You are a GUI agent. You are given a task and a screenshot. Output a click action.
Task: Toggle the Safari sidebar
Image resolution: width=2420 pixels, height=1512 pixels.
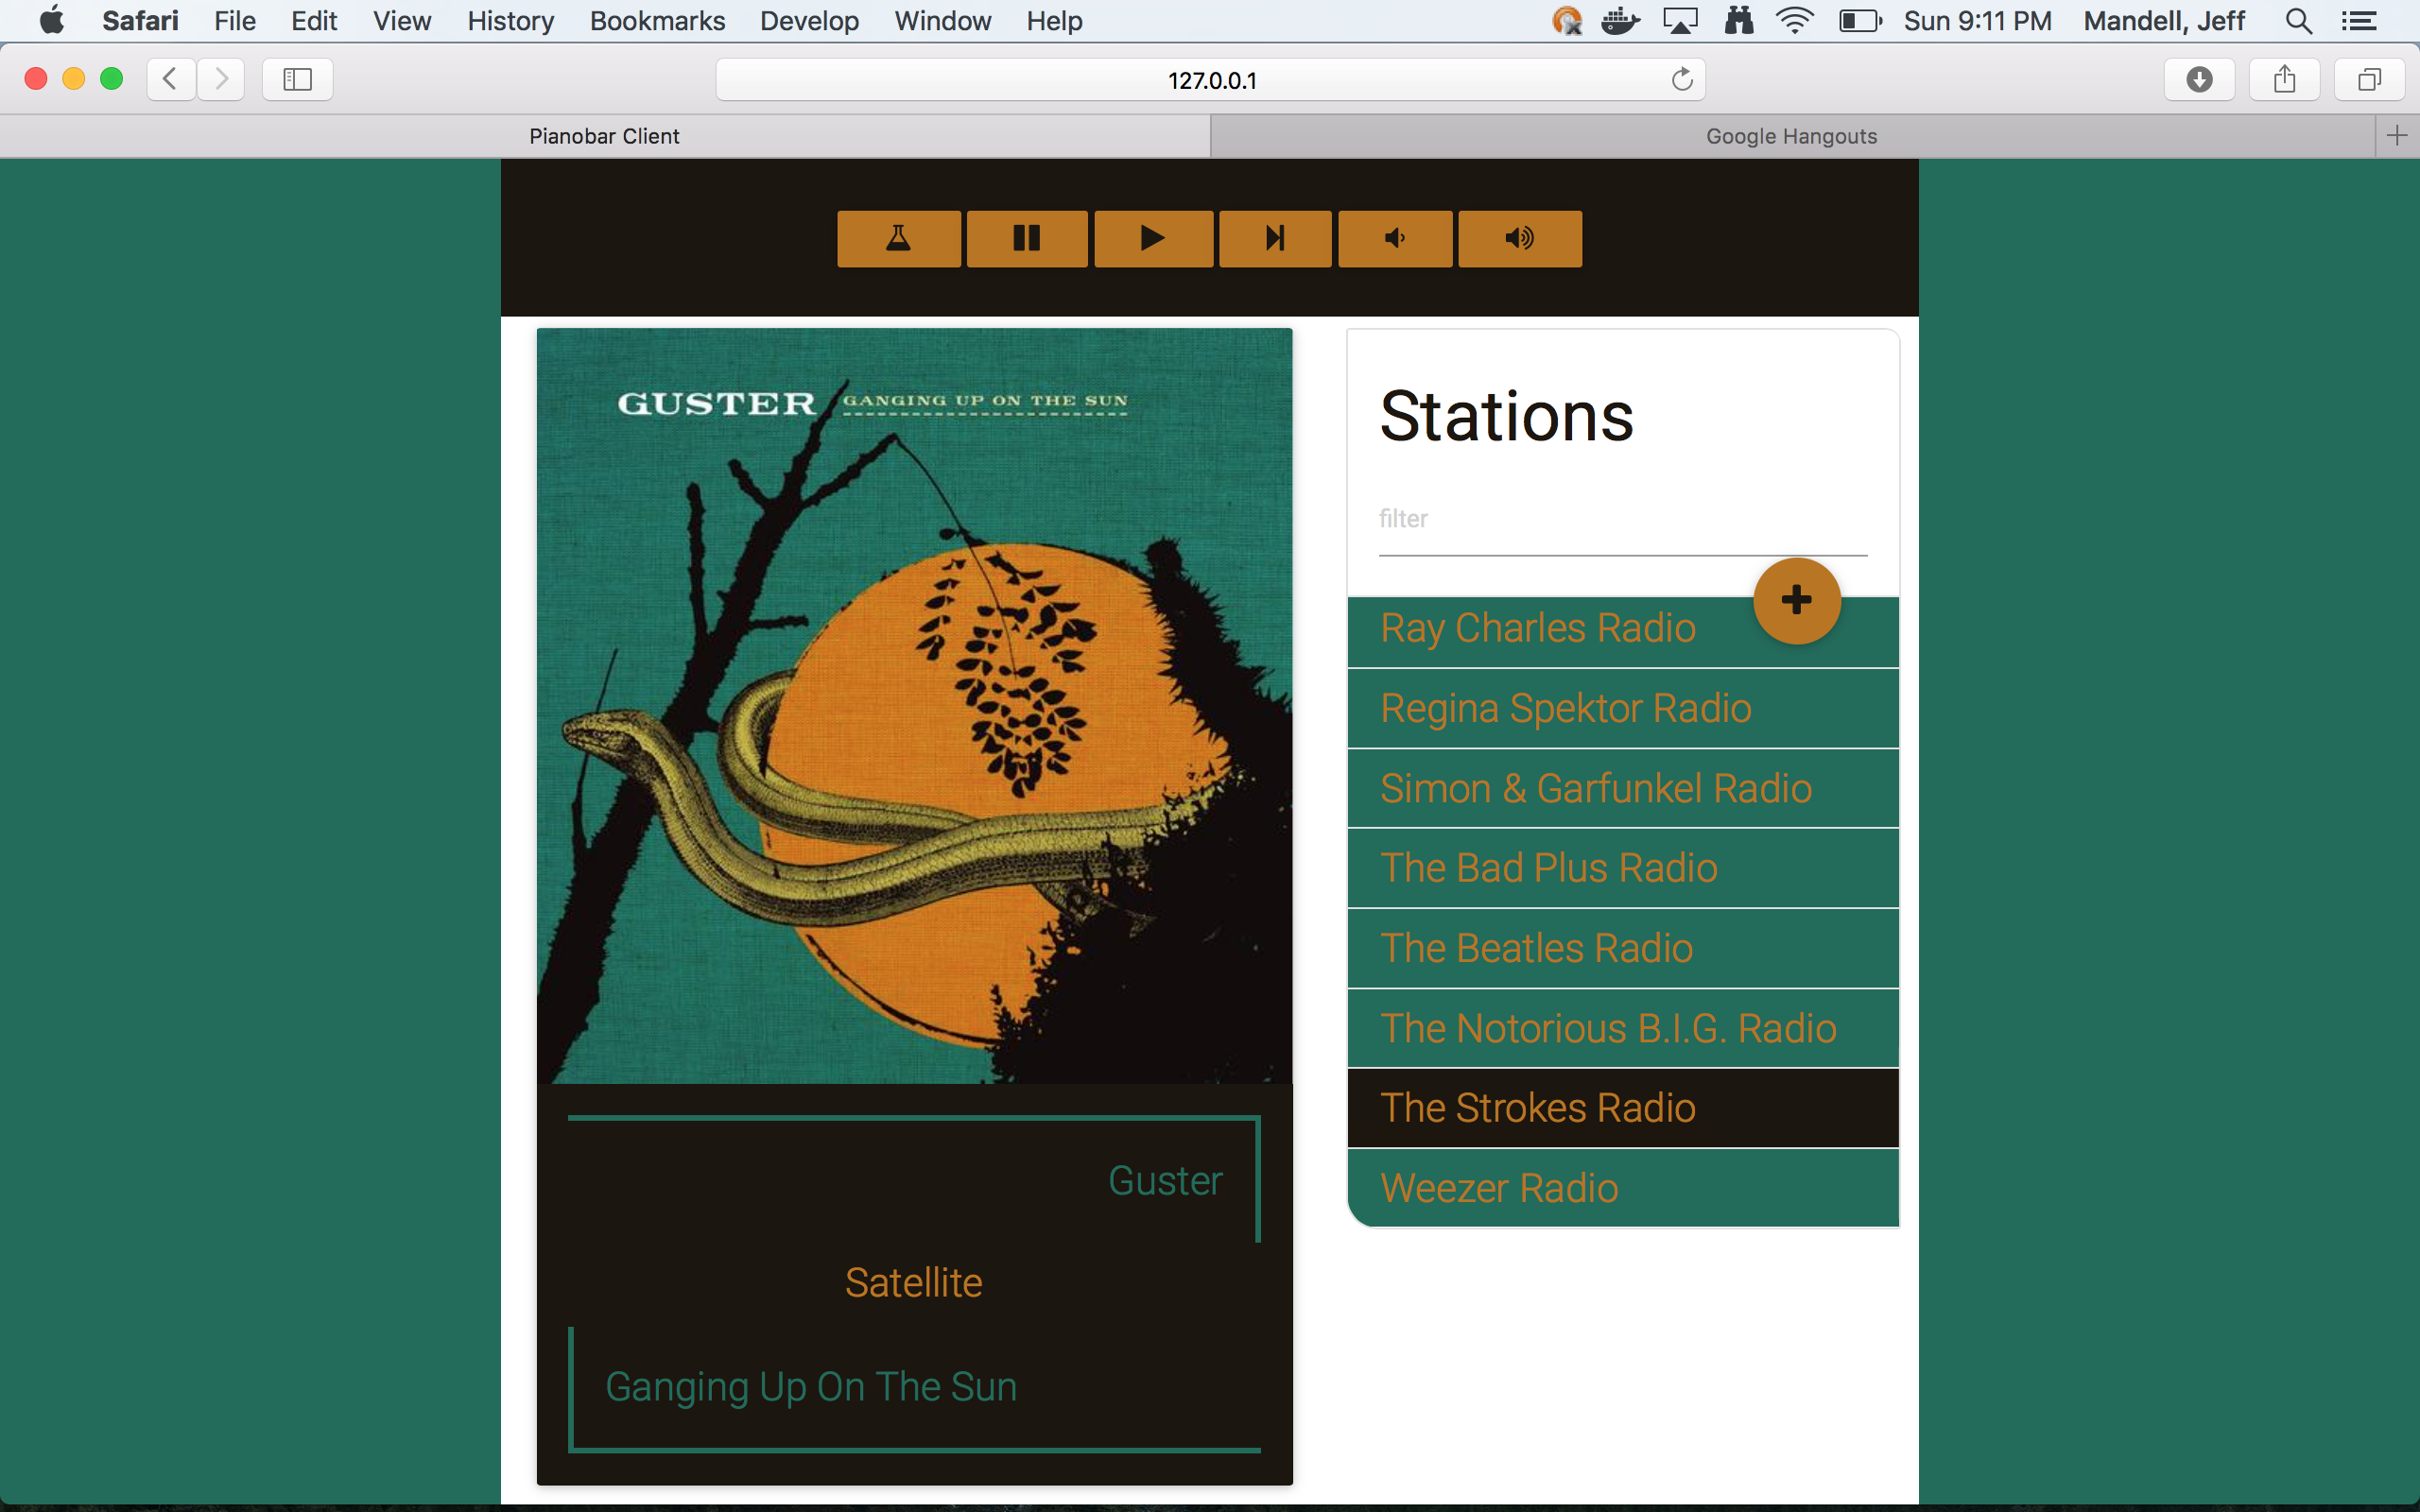(297, 80)
